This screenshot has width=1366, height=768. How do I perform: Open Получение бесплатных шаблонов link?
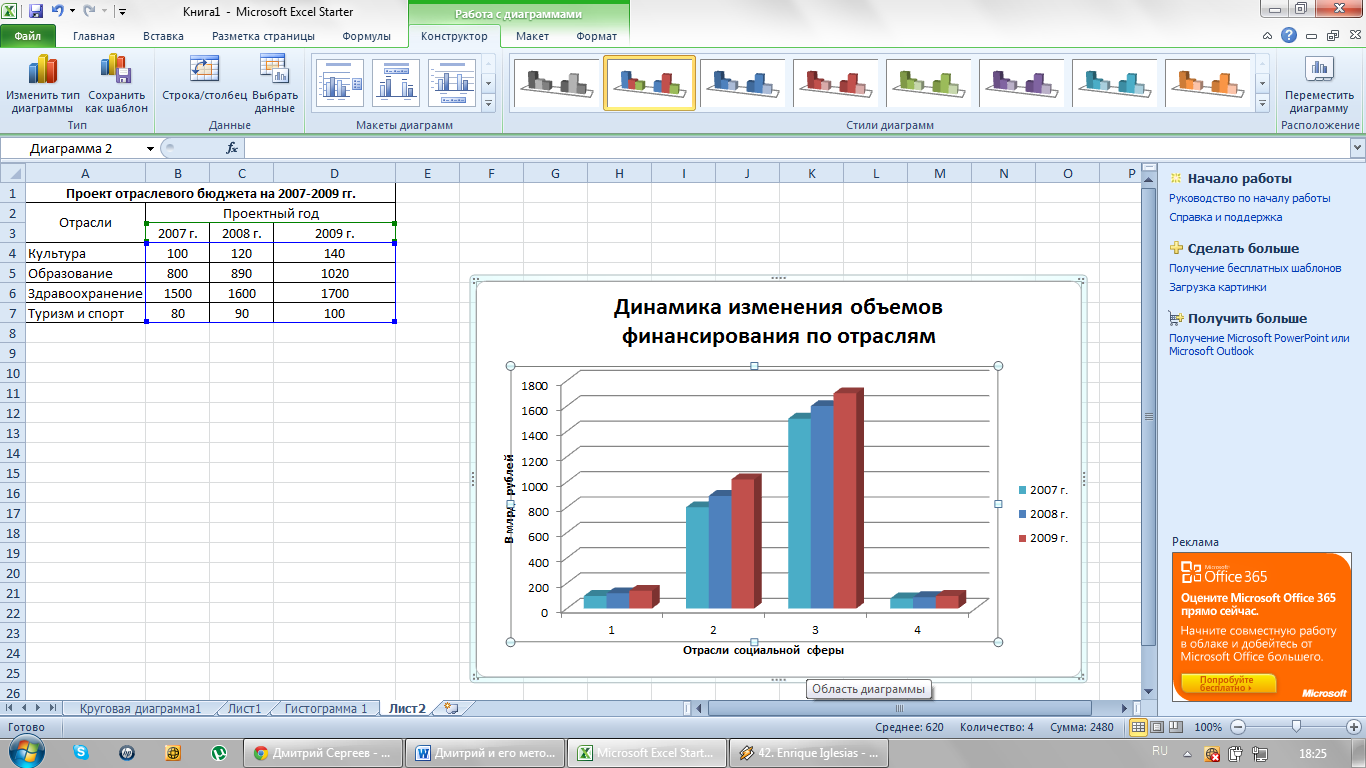click(1255, 268)
